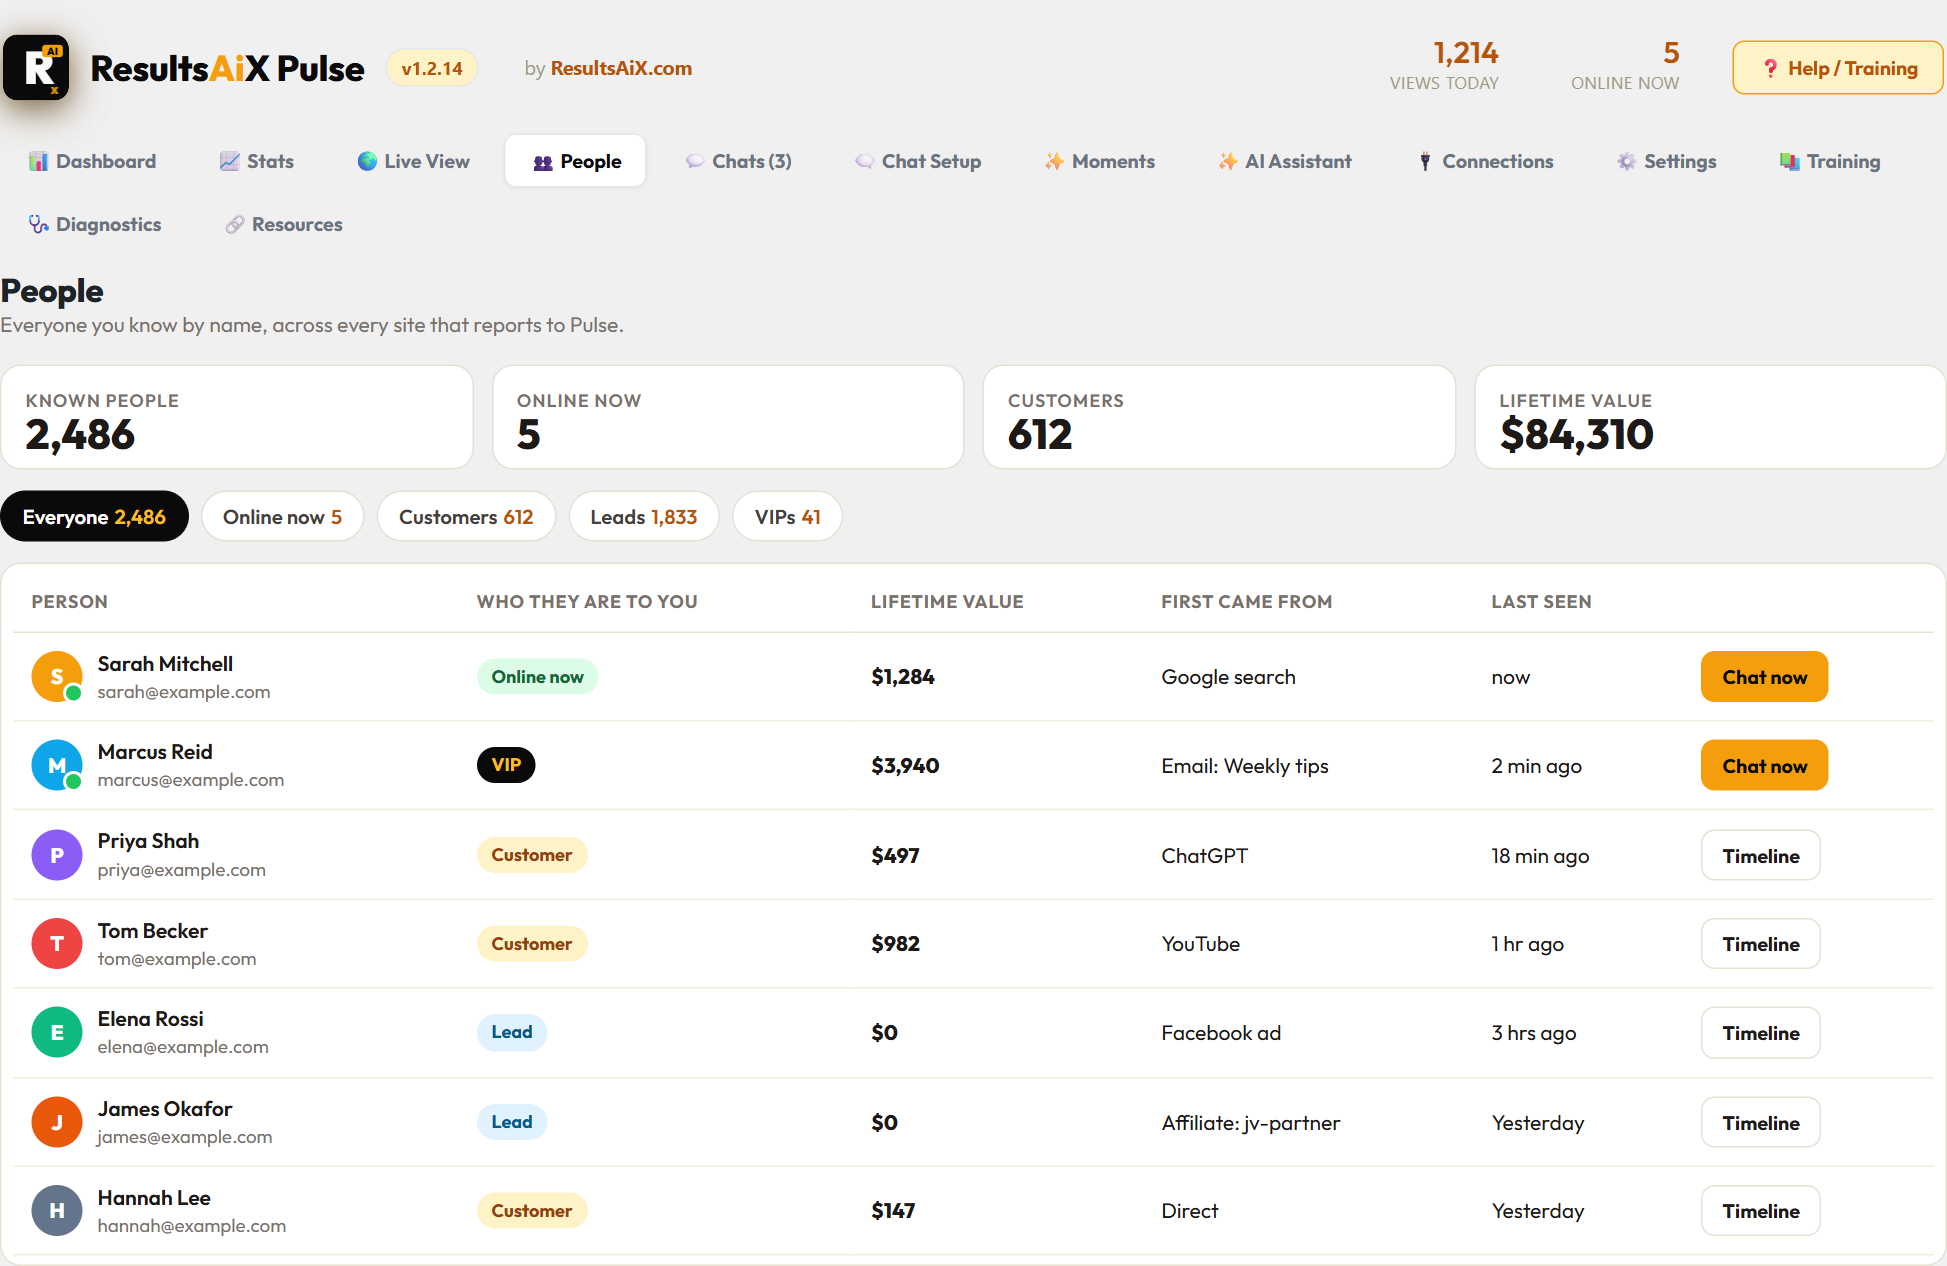Open the Live View tab
This screenshot has width=1947, height=1266.
click(x=413, y=162)
